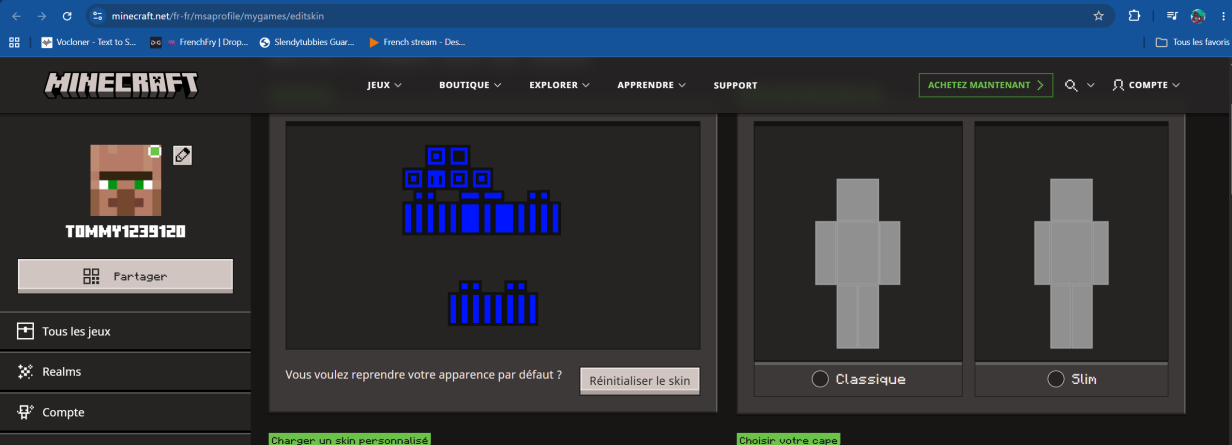Click the villager profile avatar
The width and height of the screenshot is (1232, 445).
pos(126,180)
